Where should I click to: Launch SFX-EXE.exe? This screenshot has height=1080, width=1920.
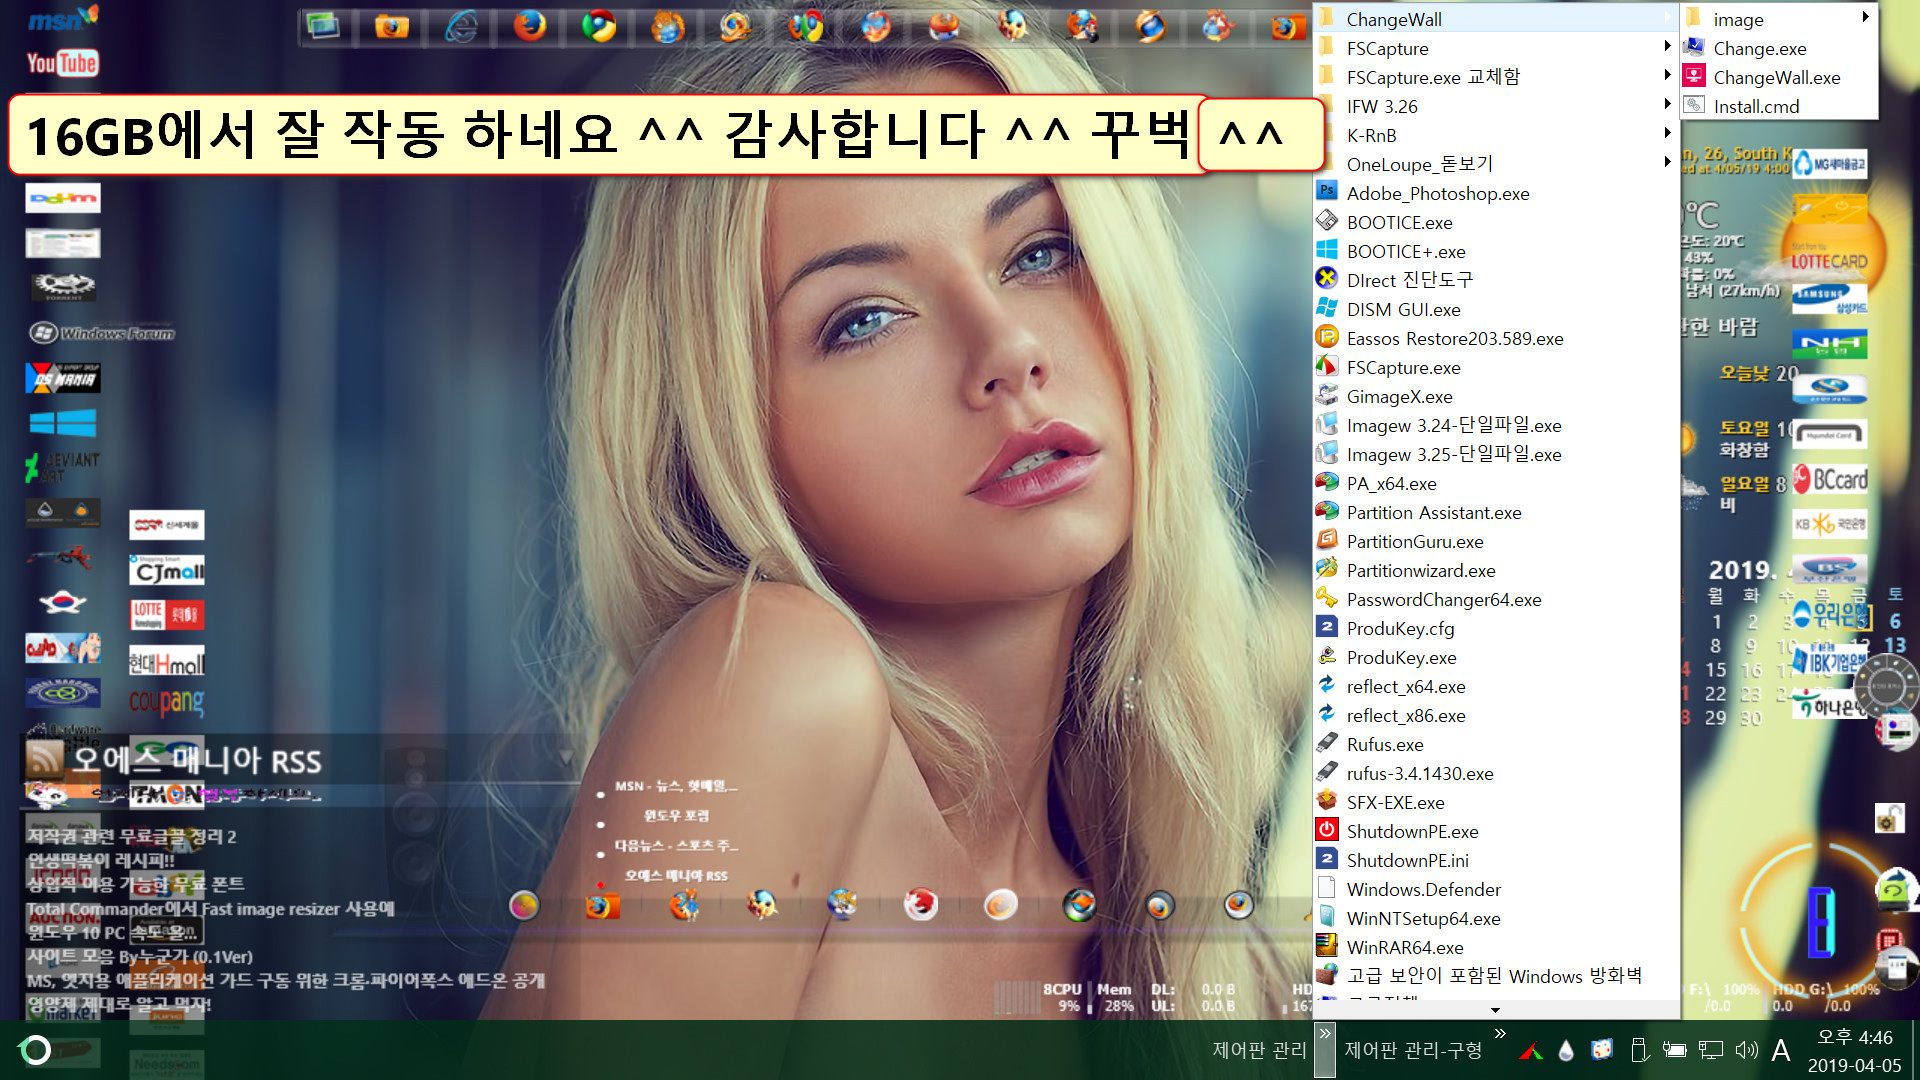(x=1496, y=802)
